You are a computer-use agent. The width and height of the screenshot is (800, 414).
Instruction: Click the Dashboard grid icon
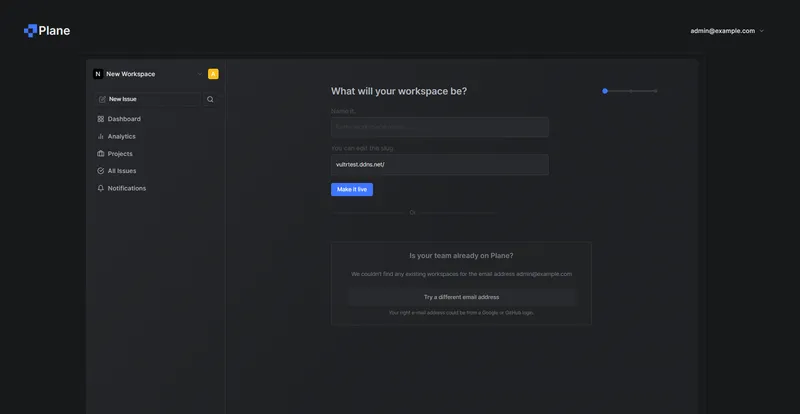click(x=101, y=119)
